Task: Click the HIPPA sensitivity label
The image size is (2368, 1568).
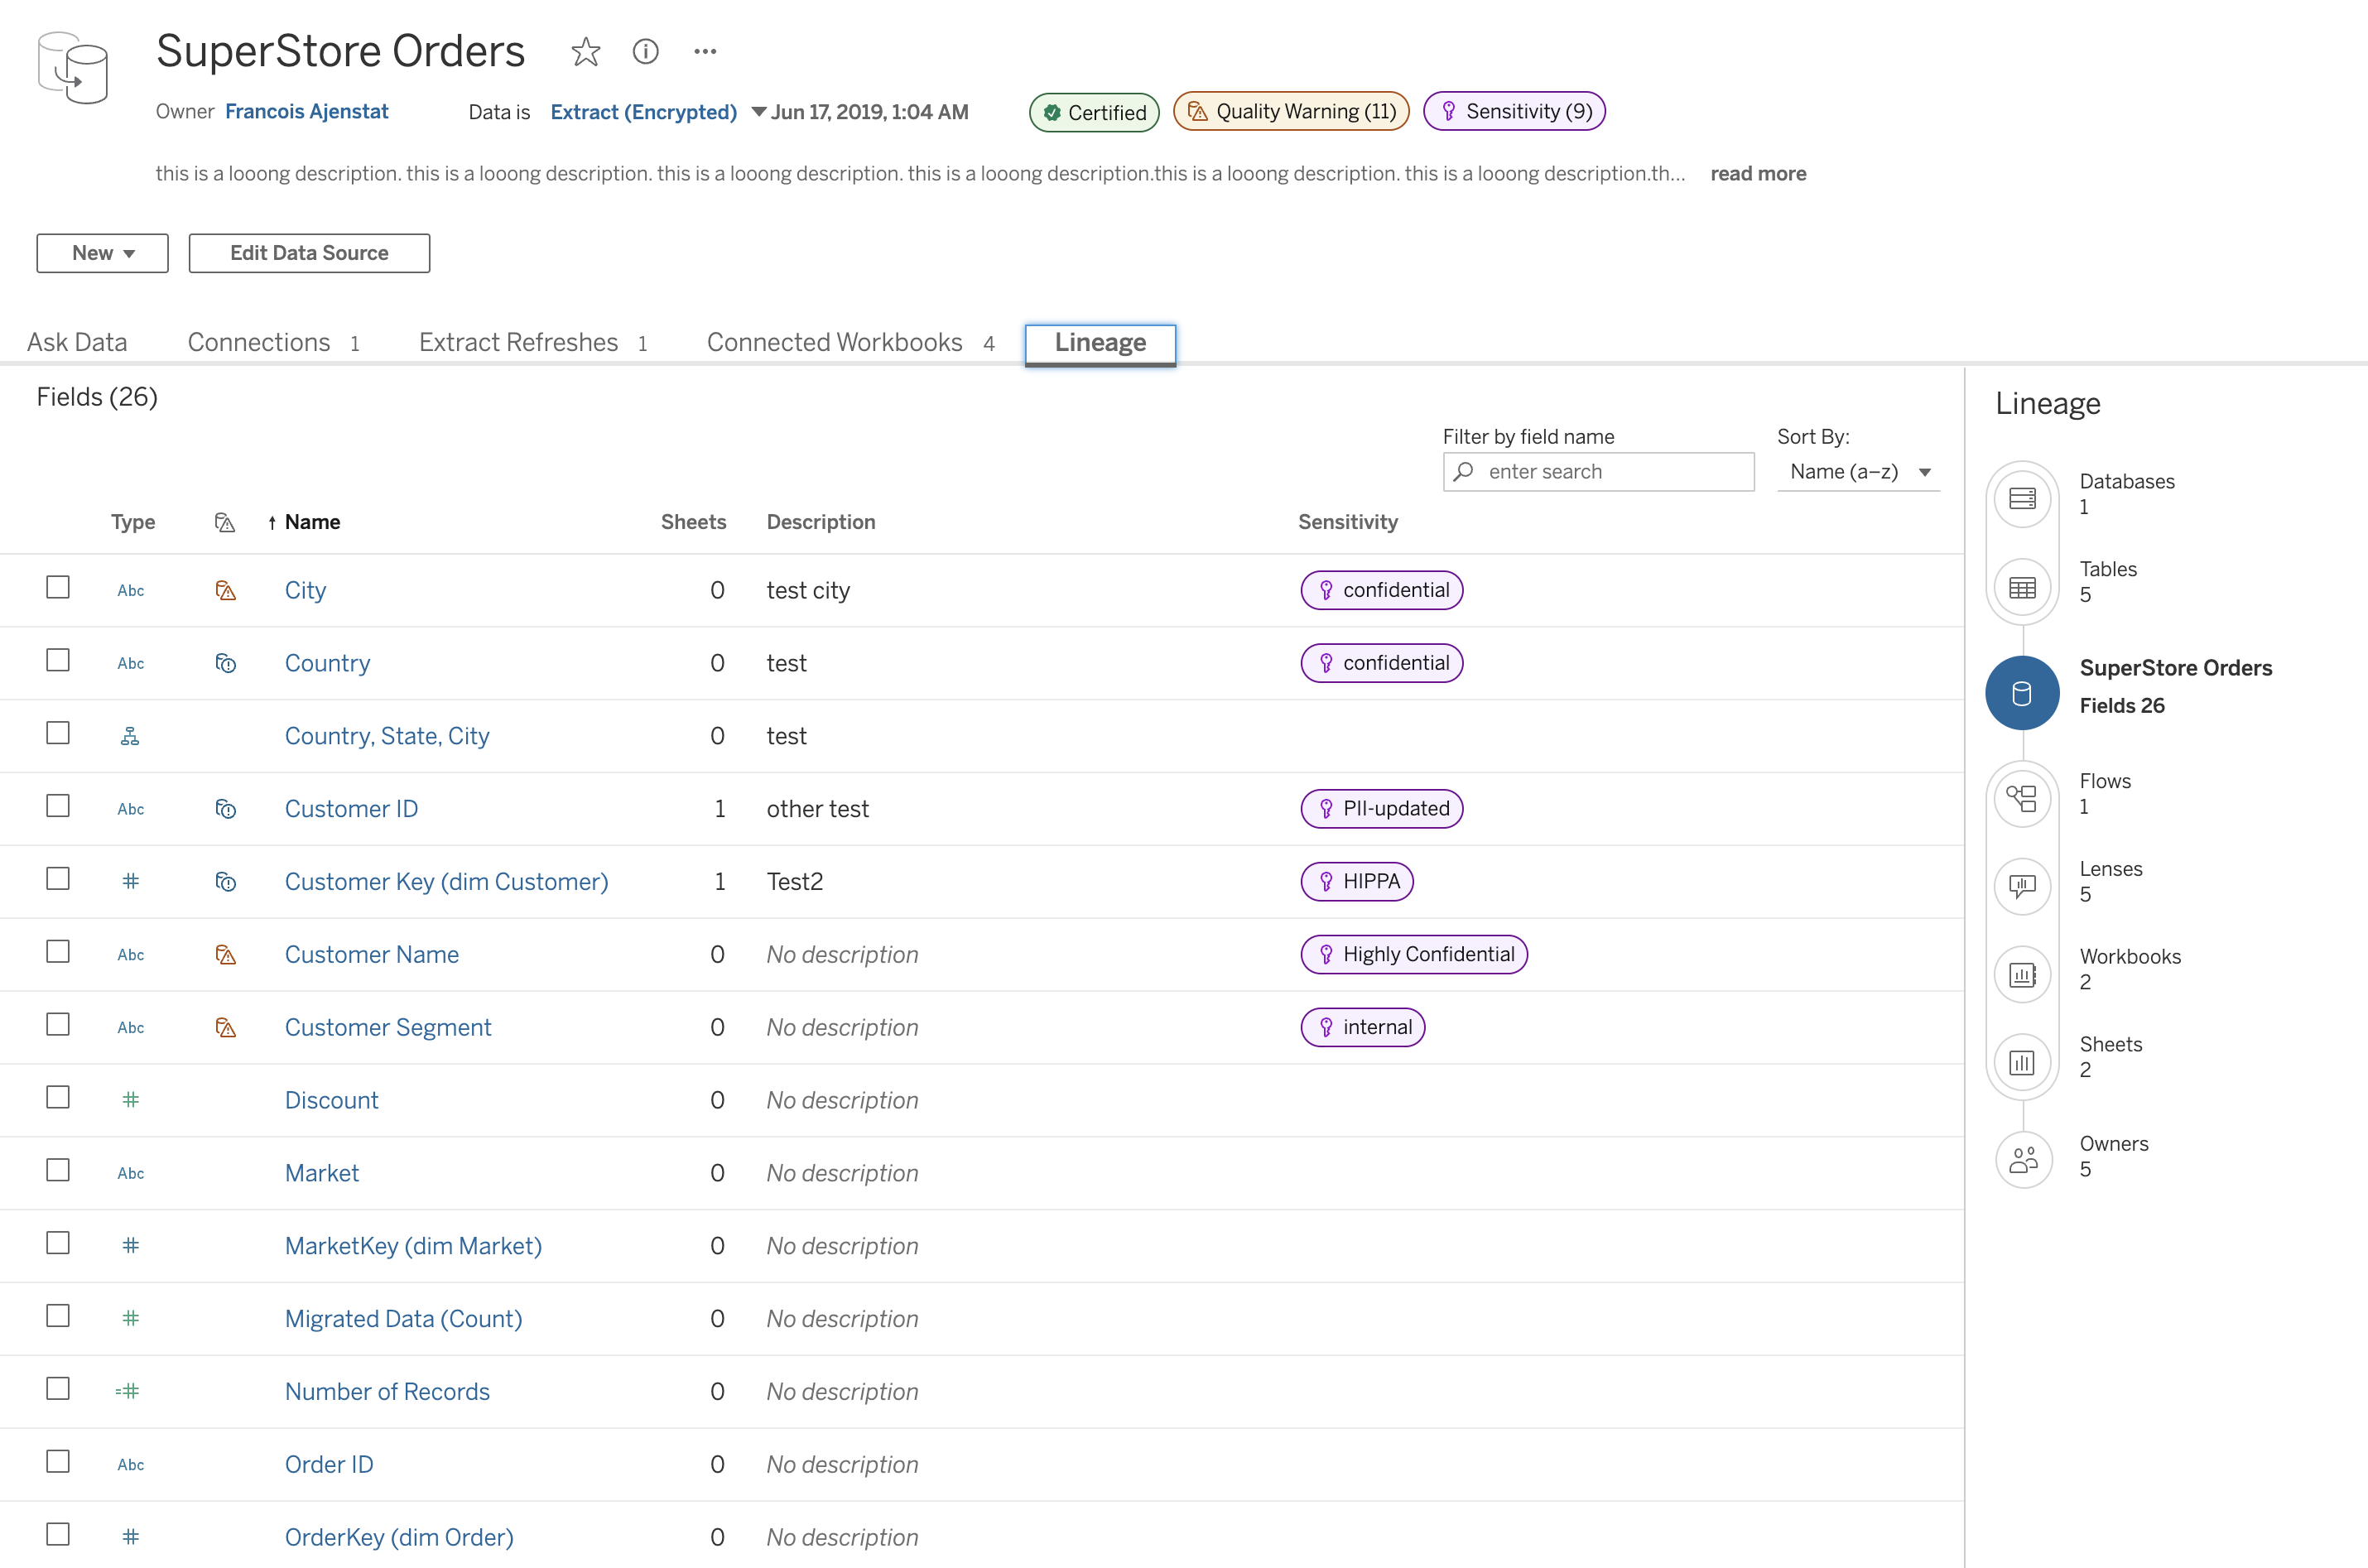Action: (1357, 882)
